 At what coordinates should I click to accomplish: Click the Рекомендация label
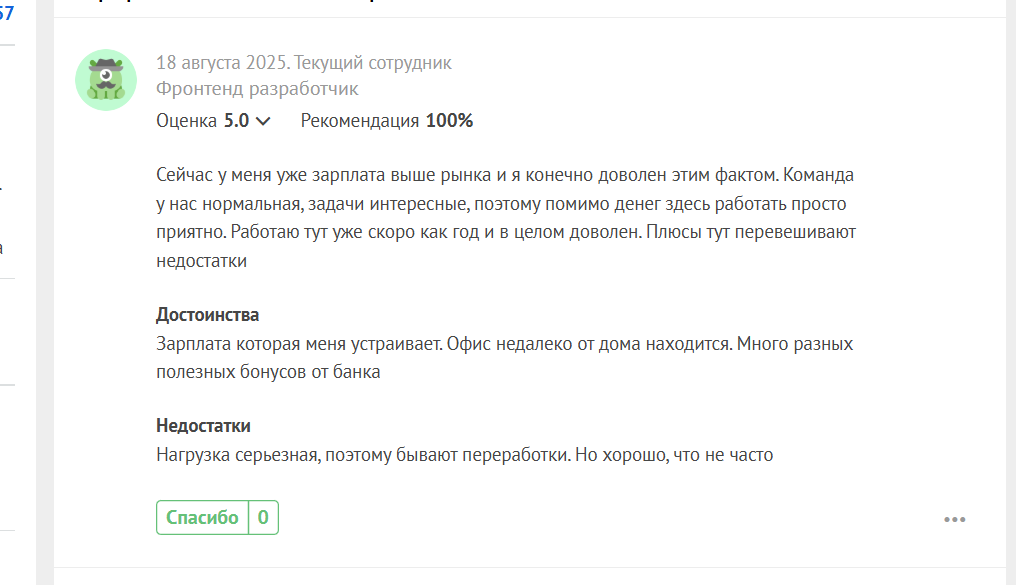click(360, 121)
